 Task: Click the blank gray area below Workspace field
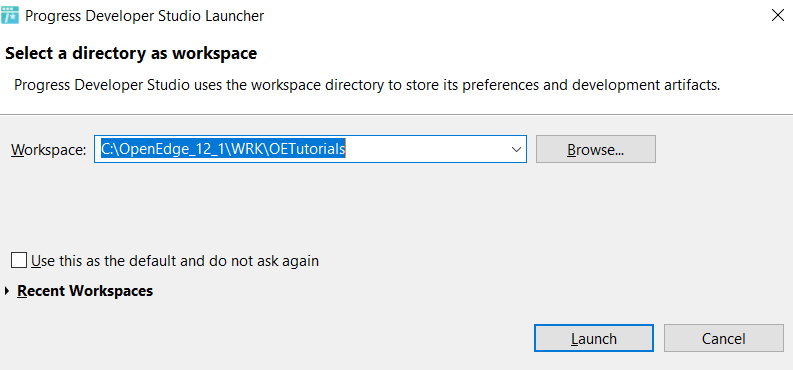pyautogui.click(x=354, y=207)
